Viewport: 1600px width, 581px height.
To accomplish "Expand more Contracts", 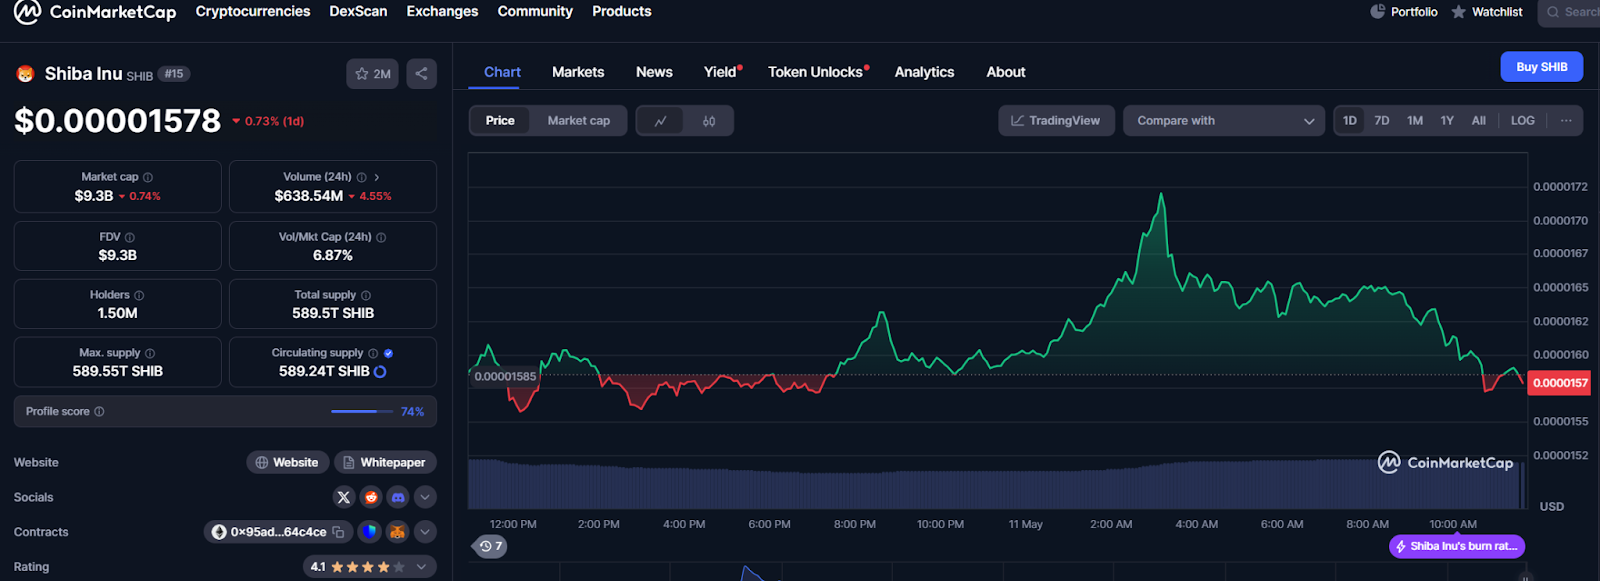I will (425, 532).
